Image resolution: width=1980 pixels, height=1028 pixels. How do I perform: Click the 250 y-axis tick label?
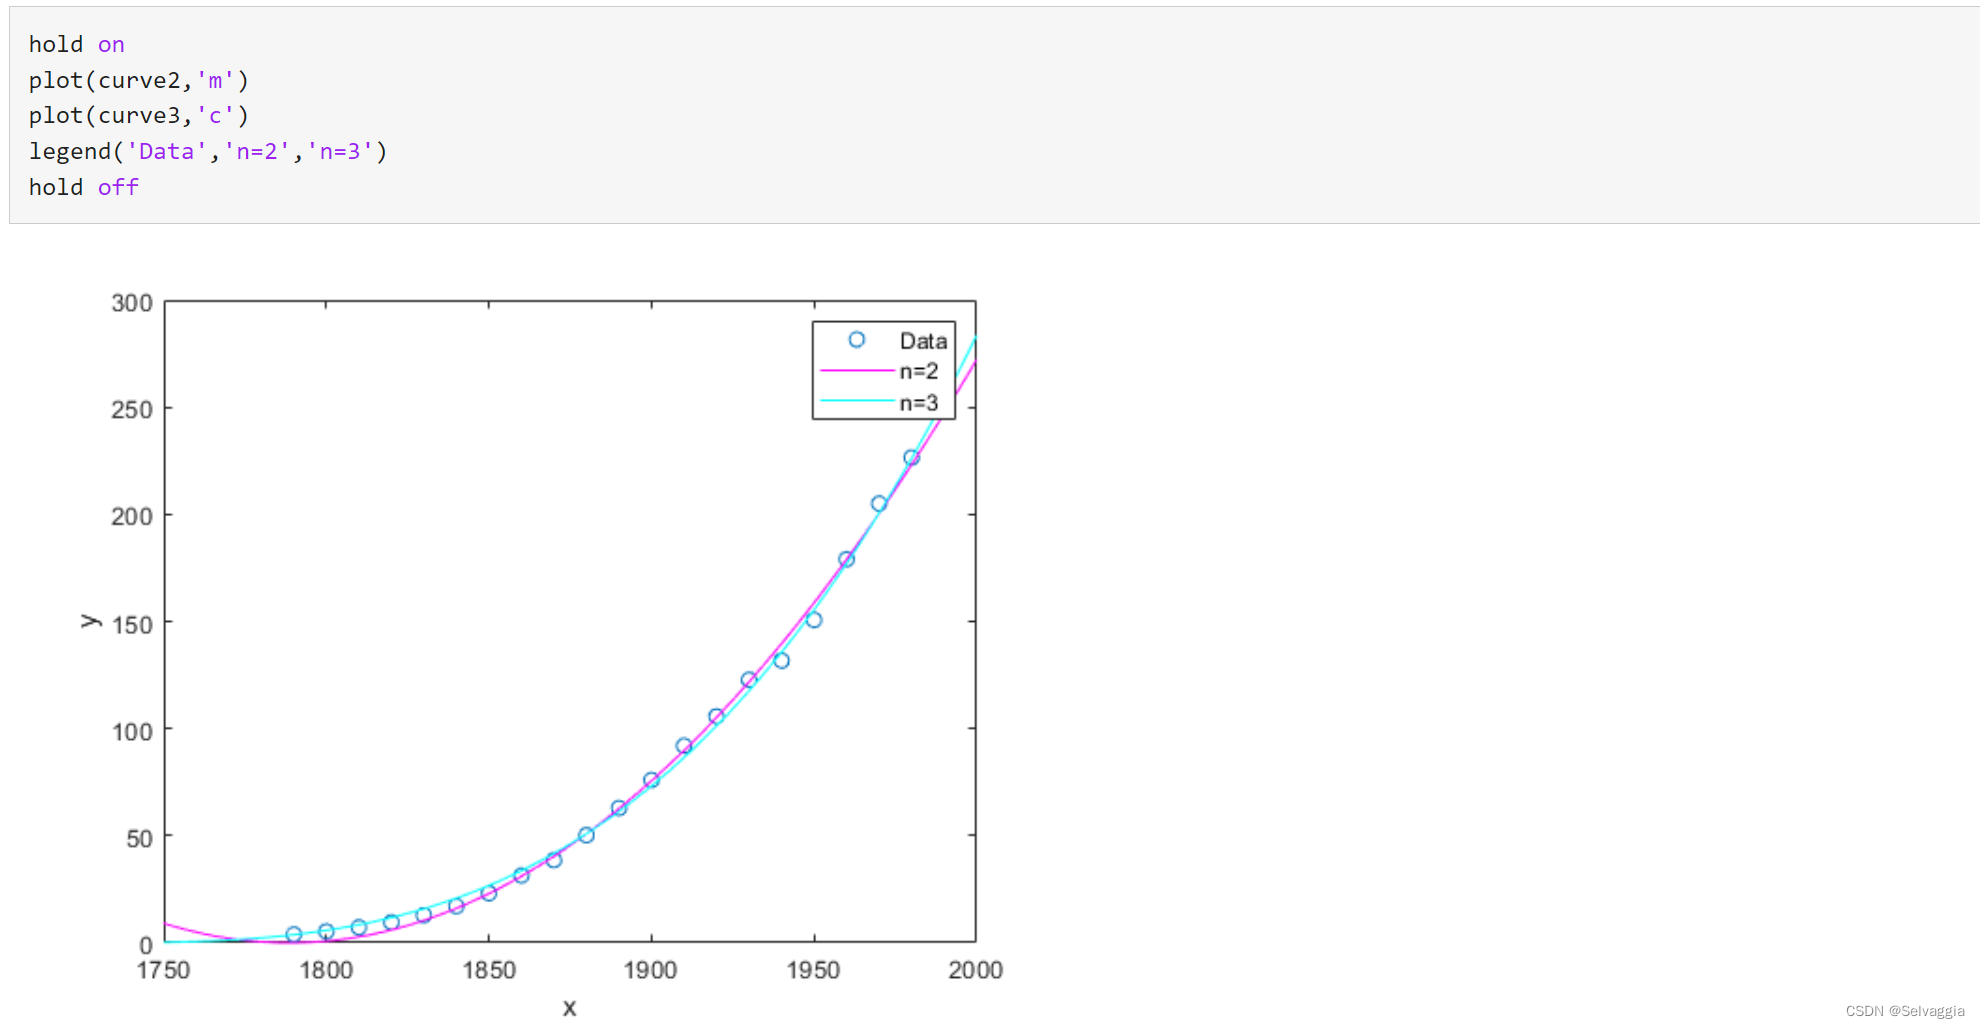pos(132,410)
